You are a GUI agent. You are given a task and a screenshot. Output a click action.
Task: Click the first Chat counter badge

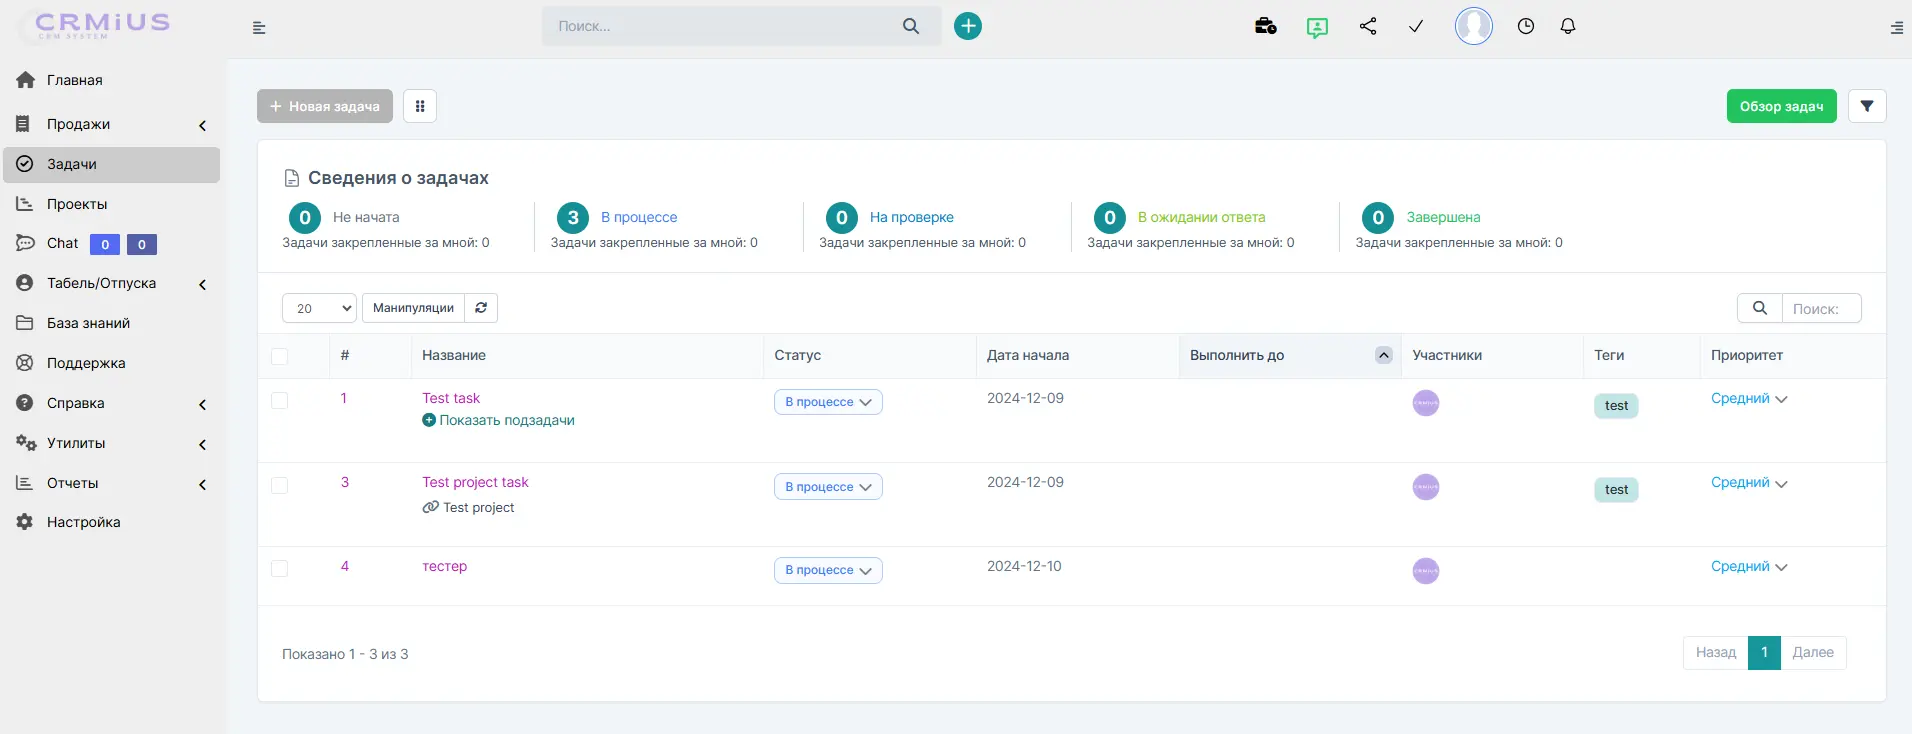click(105, 244)
